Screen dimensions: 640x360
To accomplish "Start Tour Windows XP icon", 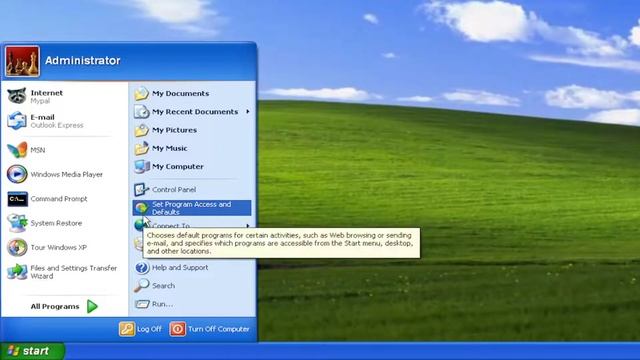I will tap(17, 247).
